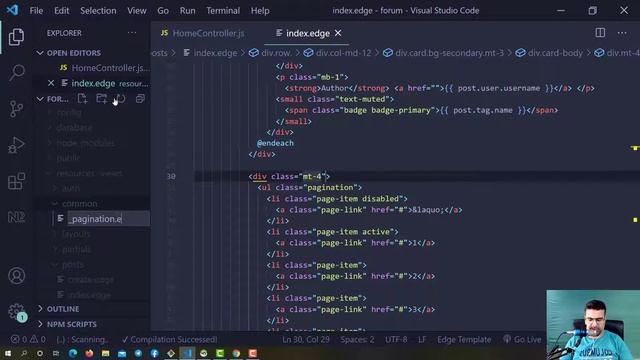This screenshot has height=360, width=640.
Task: Open the Edit menu
Action: (x=62, y=11)
